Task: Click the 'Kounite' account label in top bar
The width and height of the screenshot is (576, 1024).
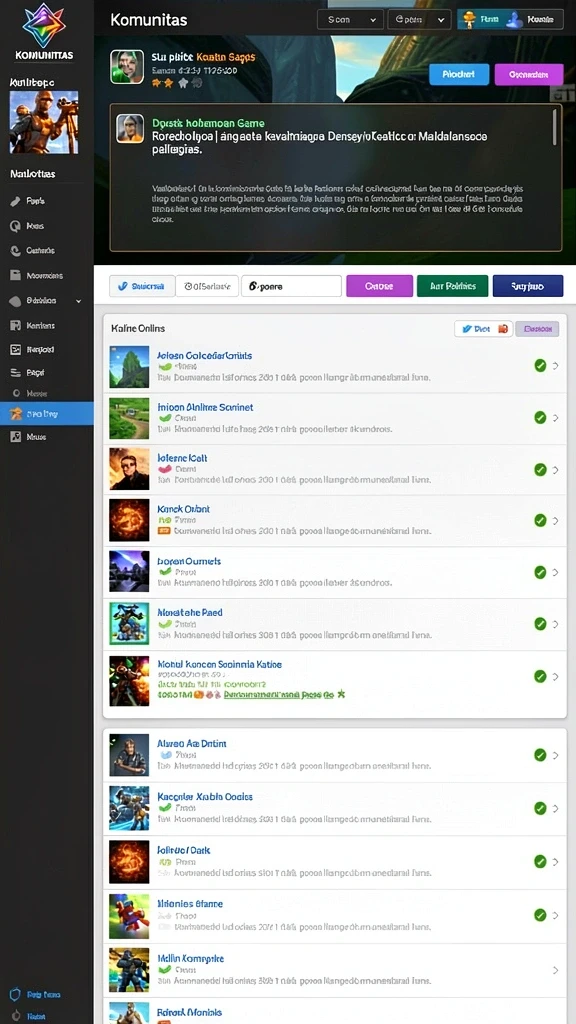Action: click(540, 20)
